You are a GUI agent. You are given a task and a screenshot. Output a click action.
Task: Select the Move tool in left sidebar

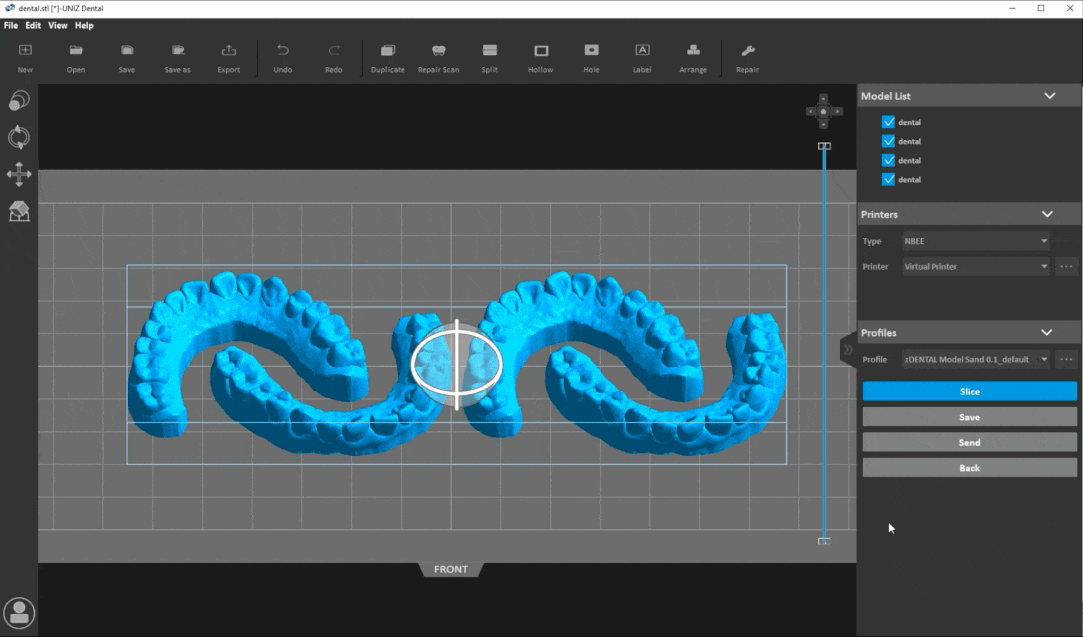[x=19, y=174]
